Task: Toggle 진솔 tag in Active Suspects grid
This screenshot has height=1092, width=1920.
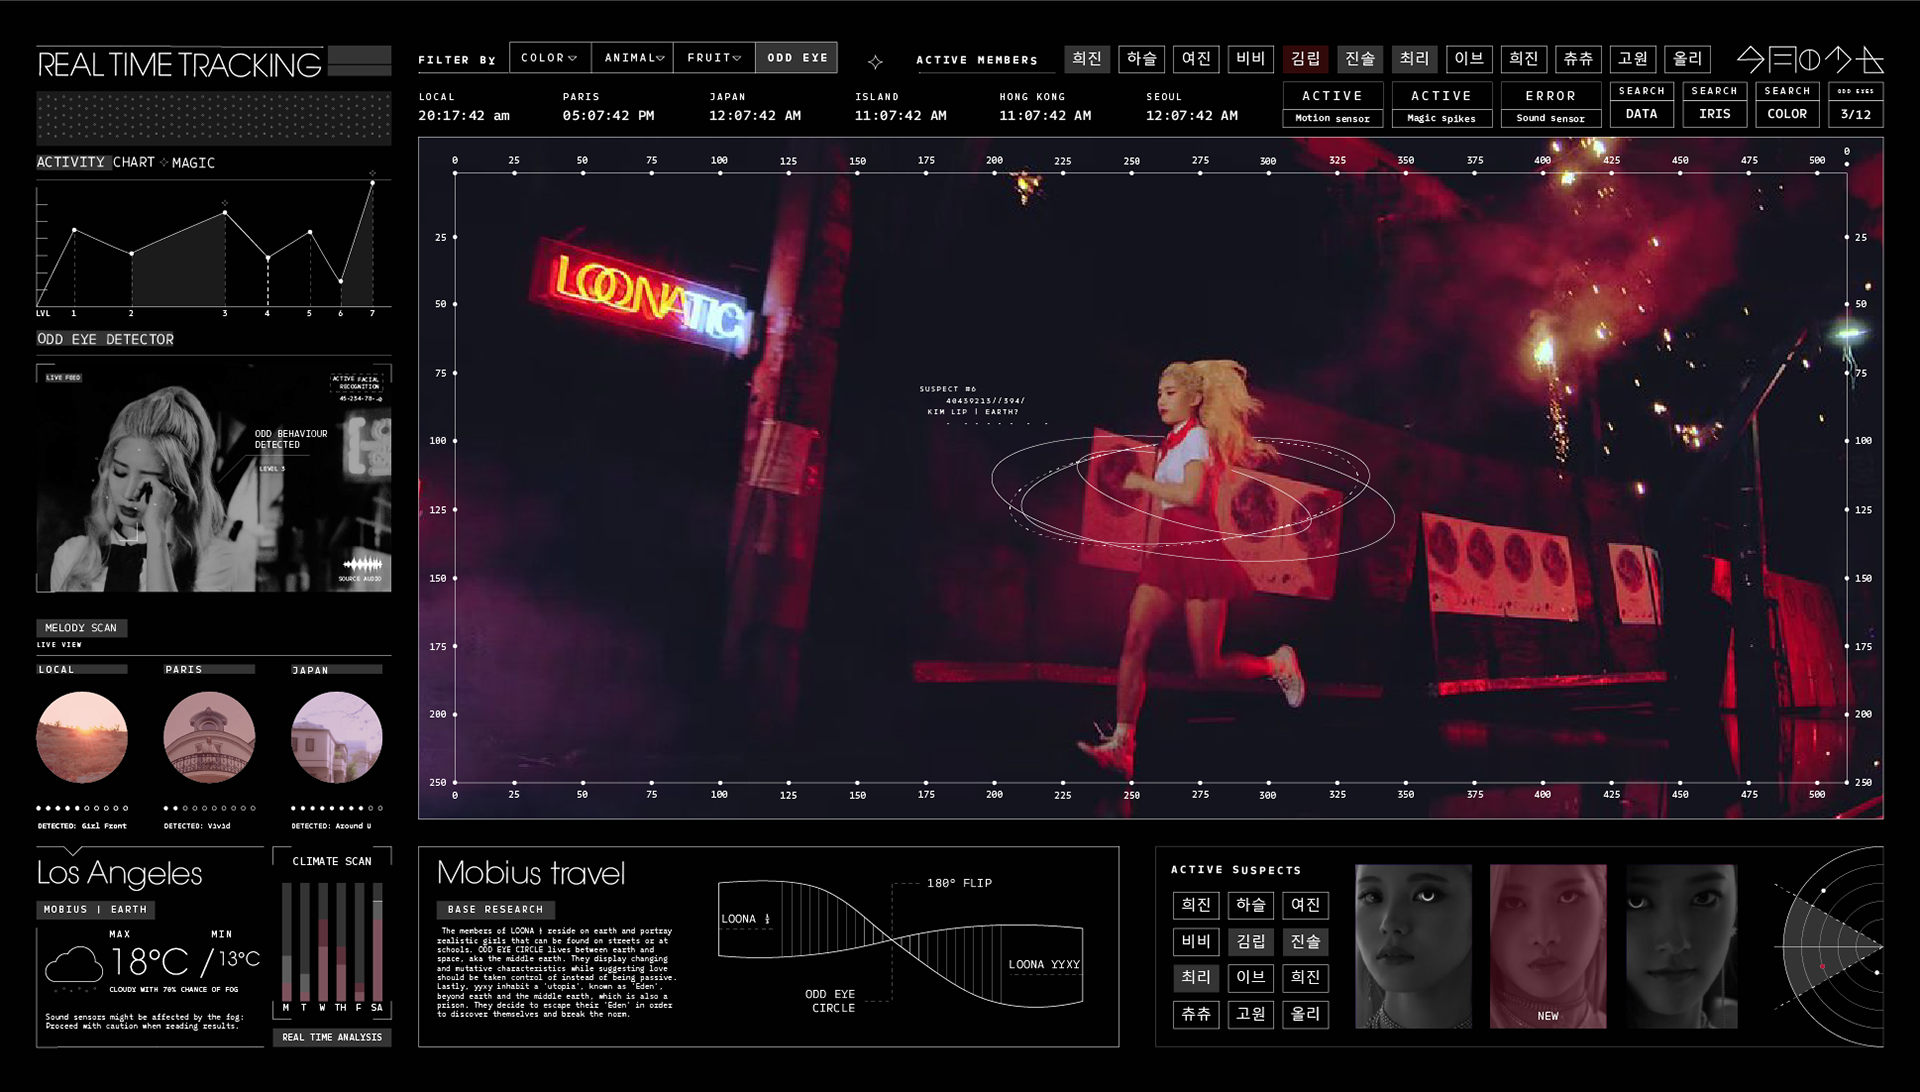Action: point(1305,941)
